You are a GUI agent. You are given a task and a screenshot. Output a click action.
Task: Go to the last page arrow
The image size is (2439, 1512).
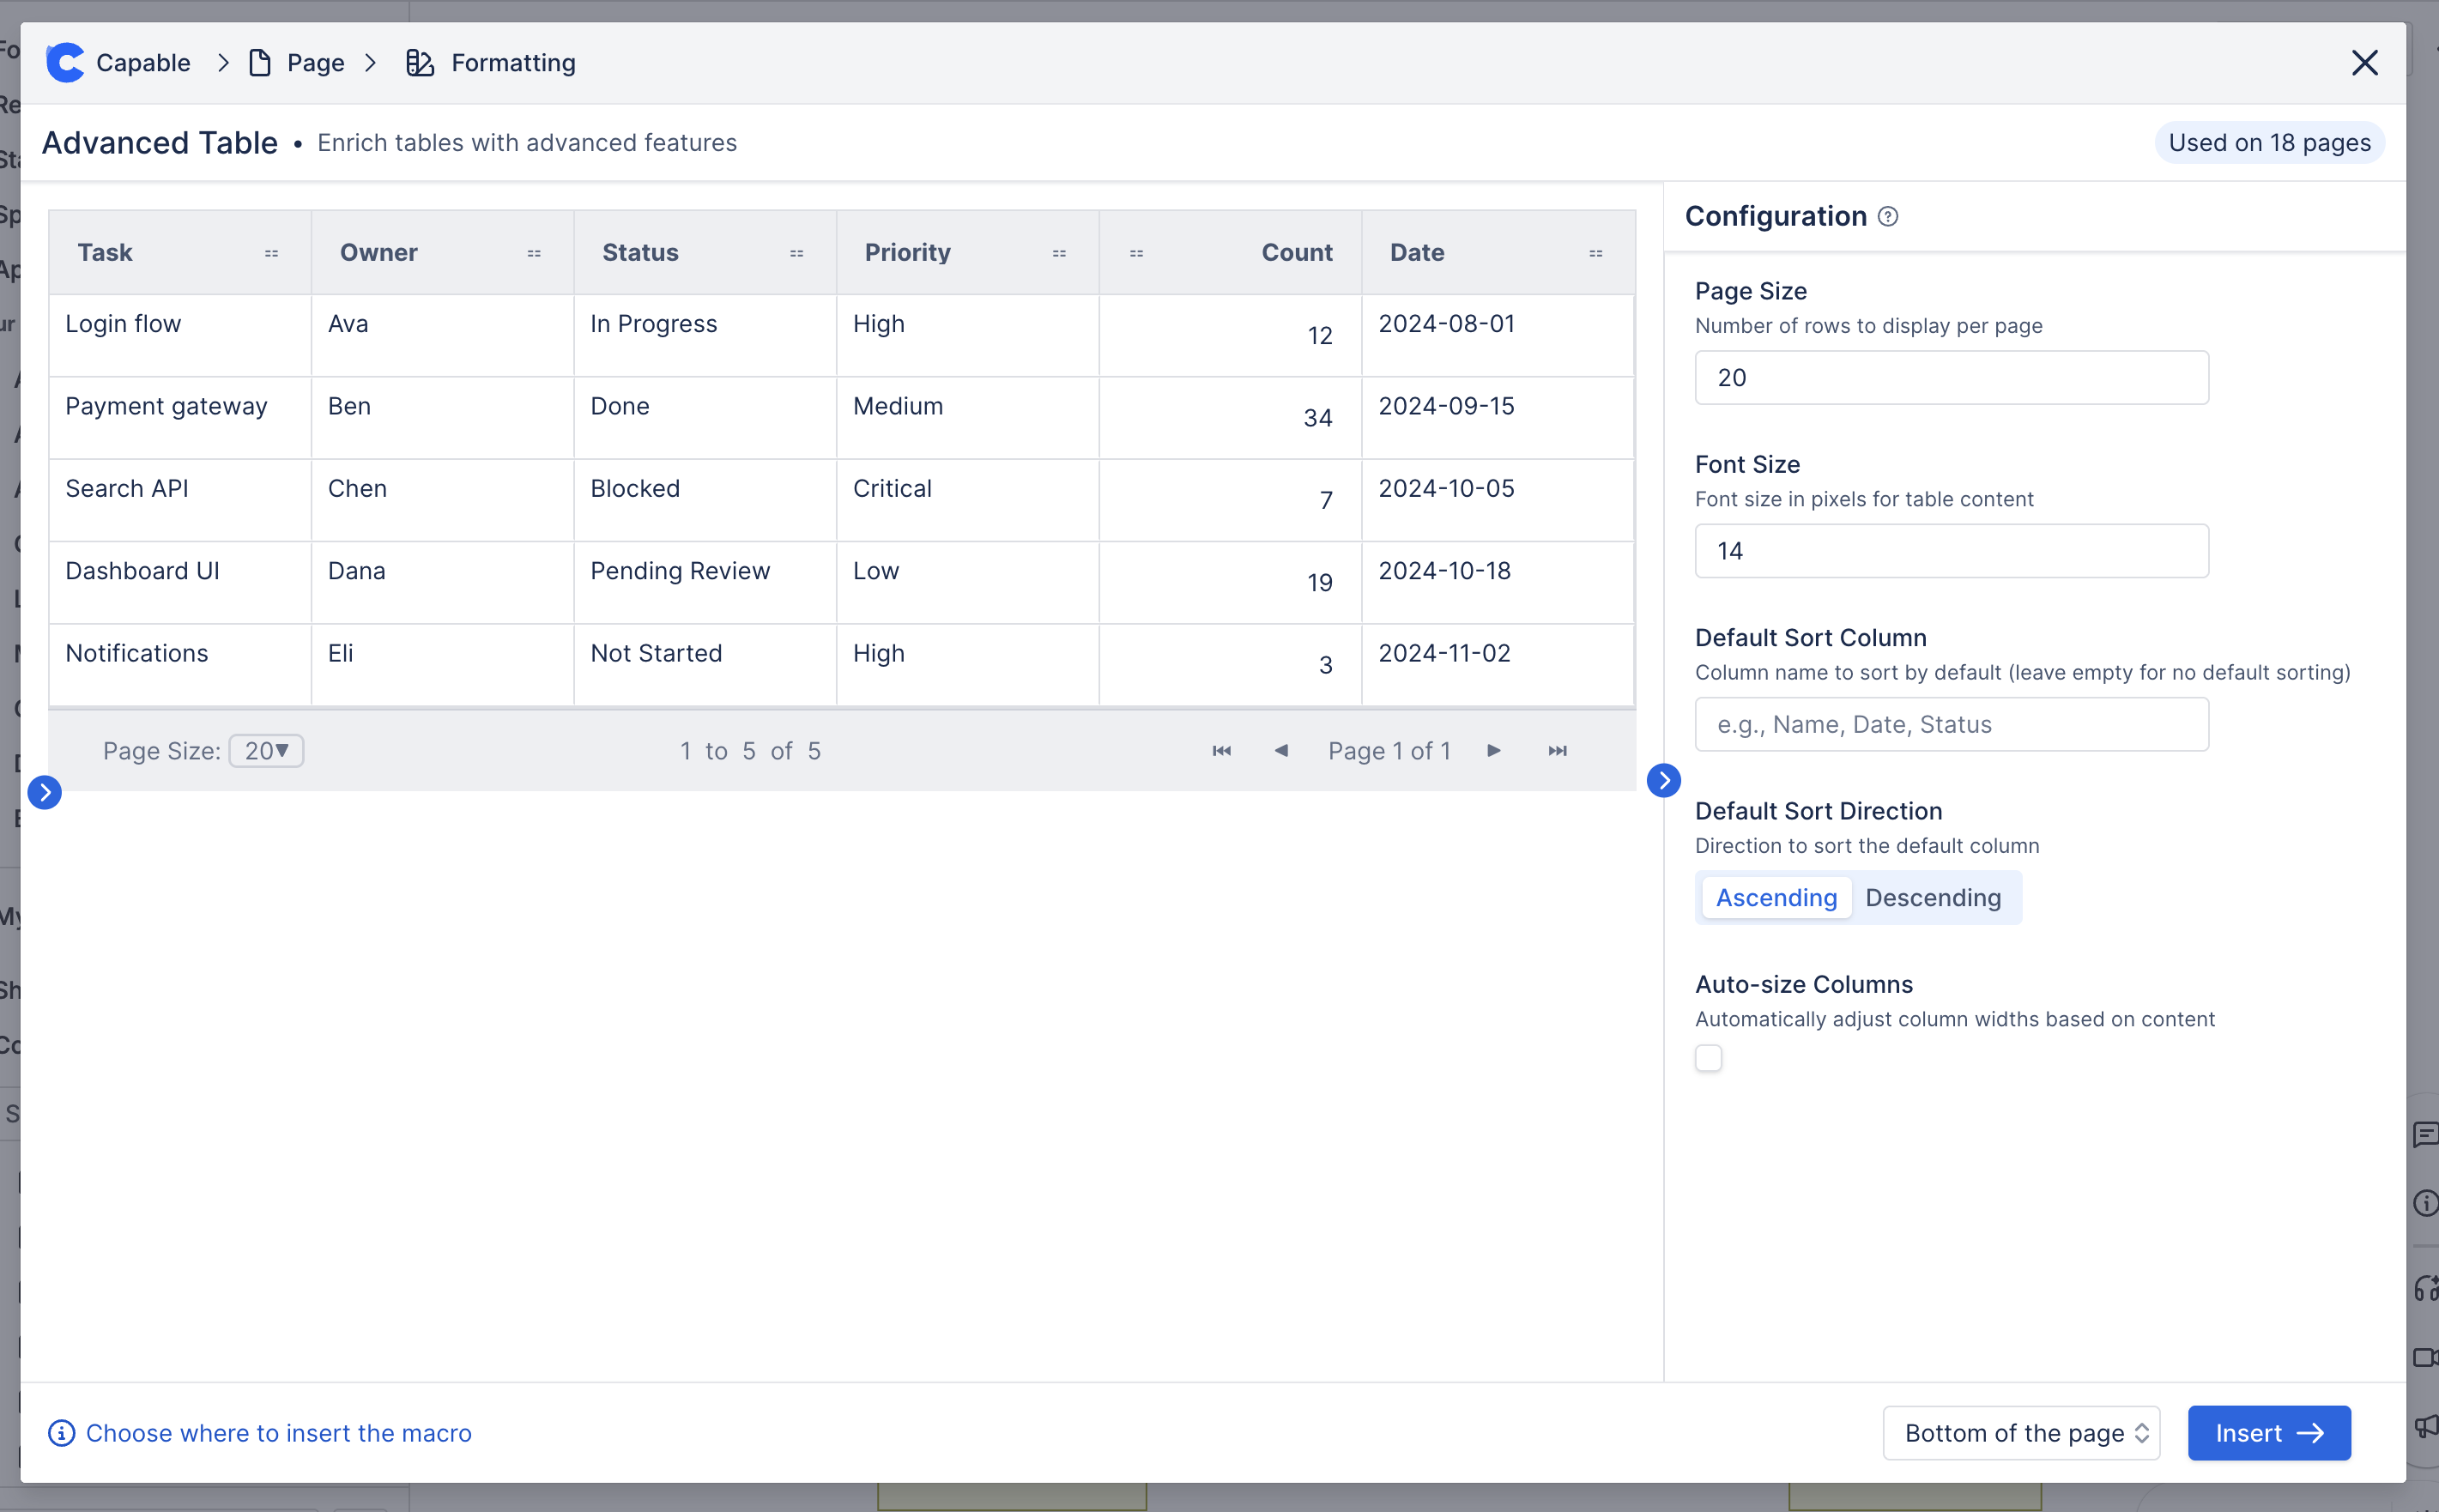click(1557, 751)
